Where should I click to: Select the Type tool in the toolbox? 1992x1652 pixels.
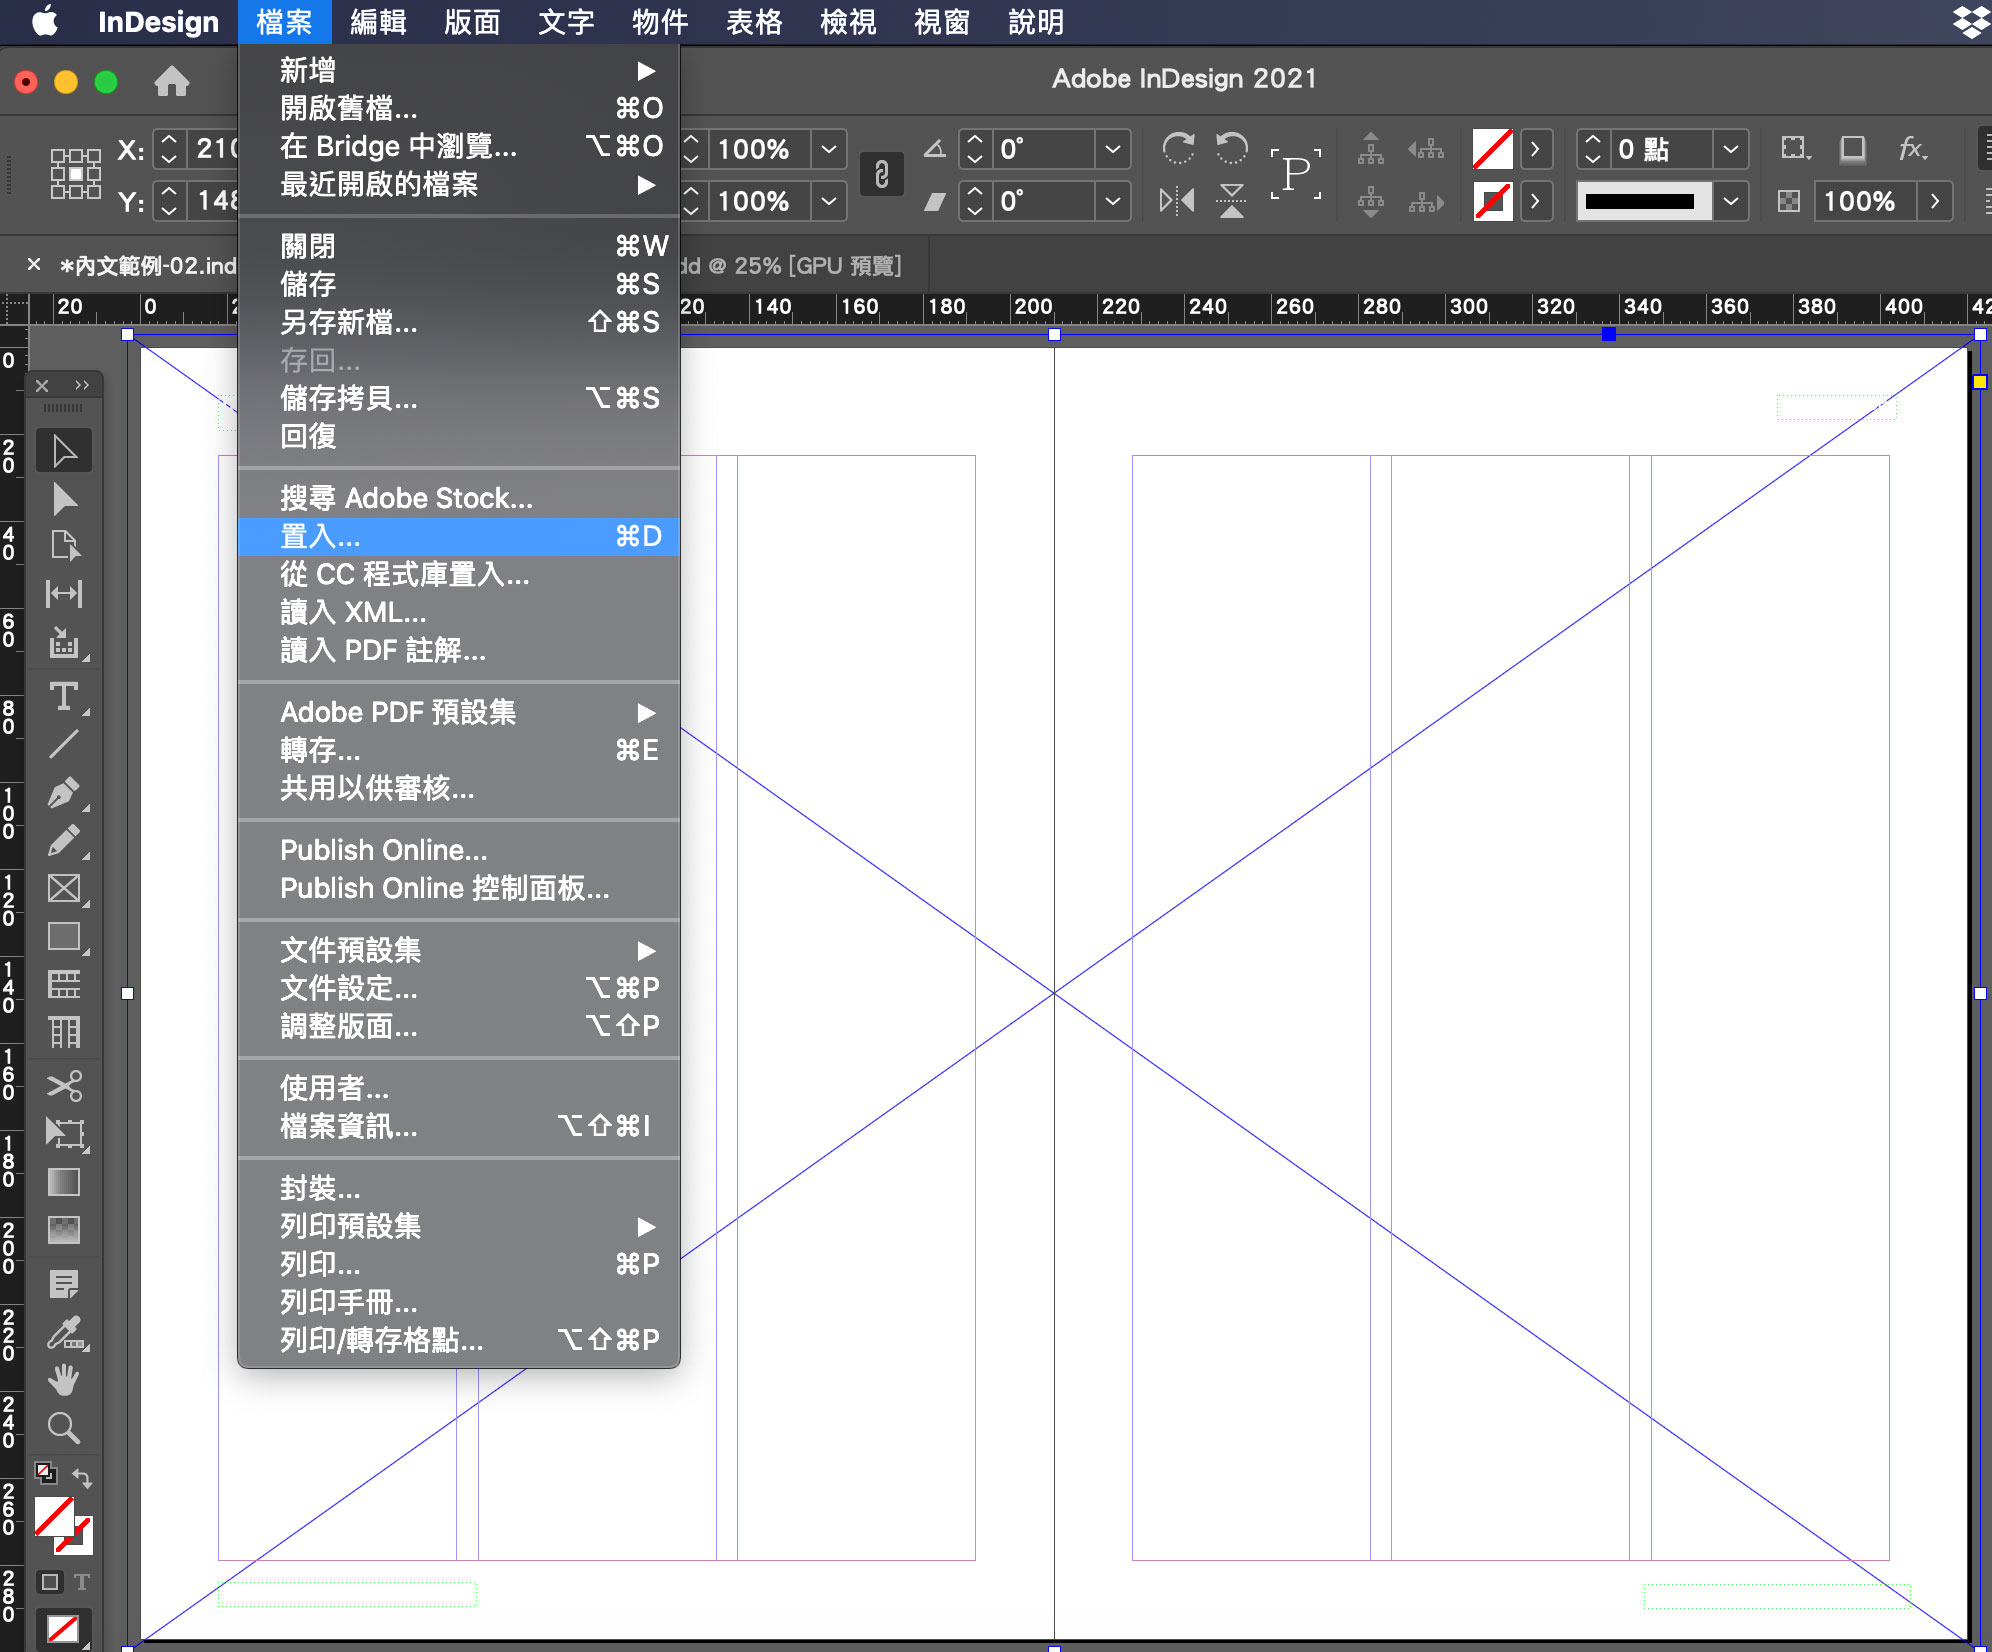(64, 696)
